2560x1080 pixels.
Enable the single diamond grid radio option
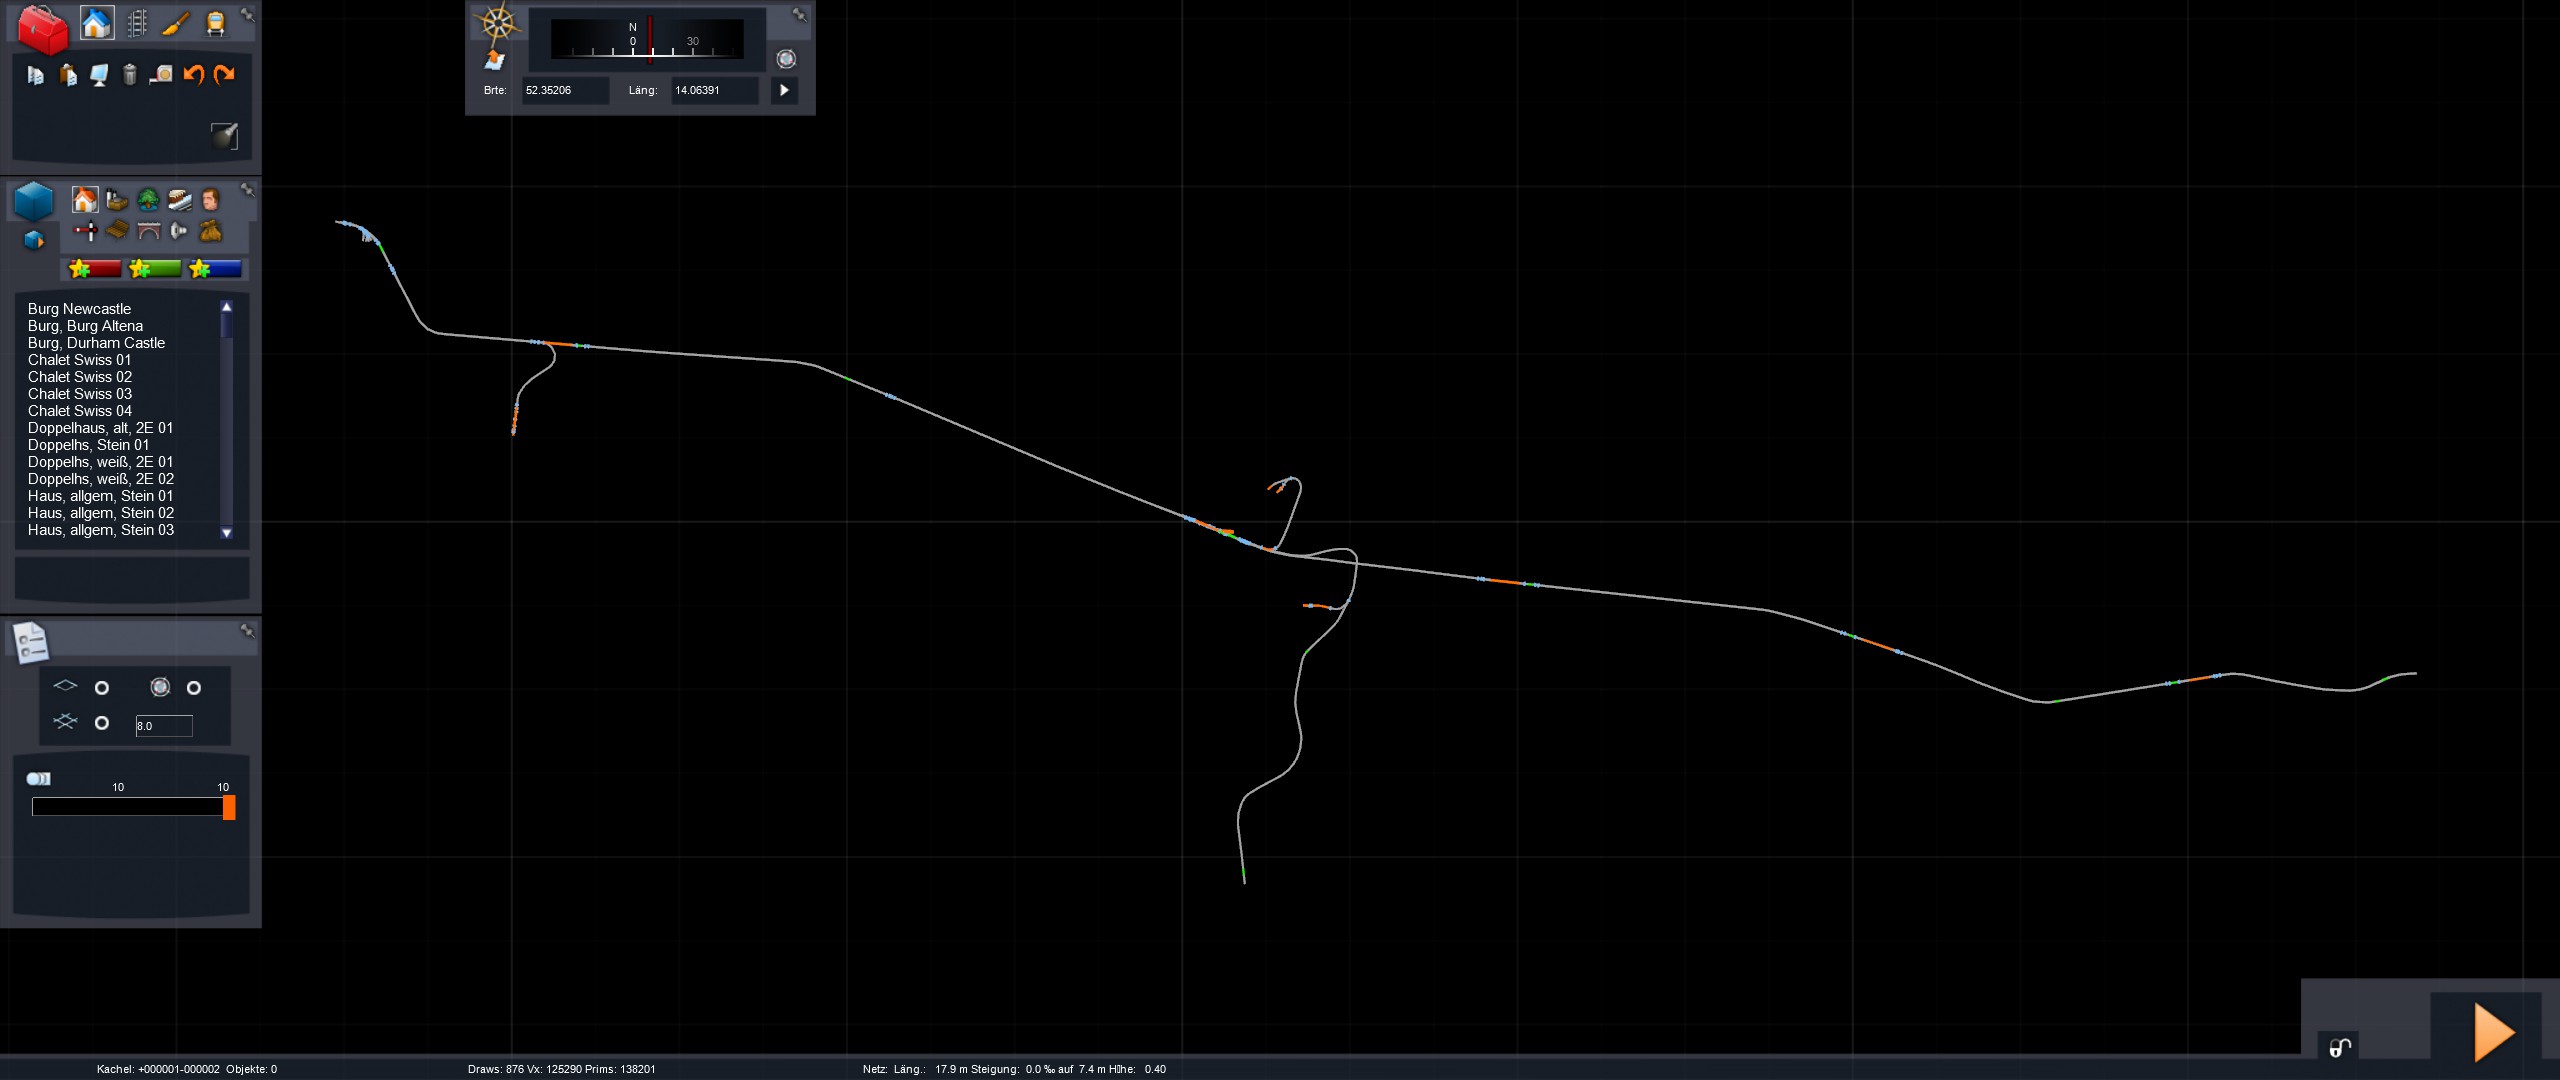[102, 688]
